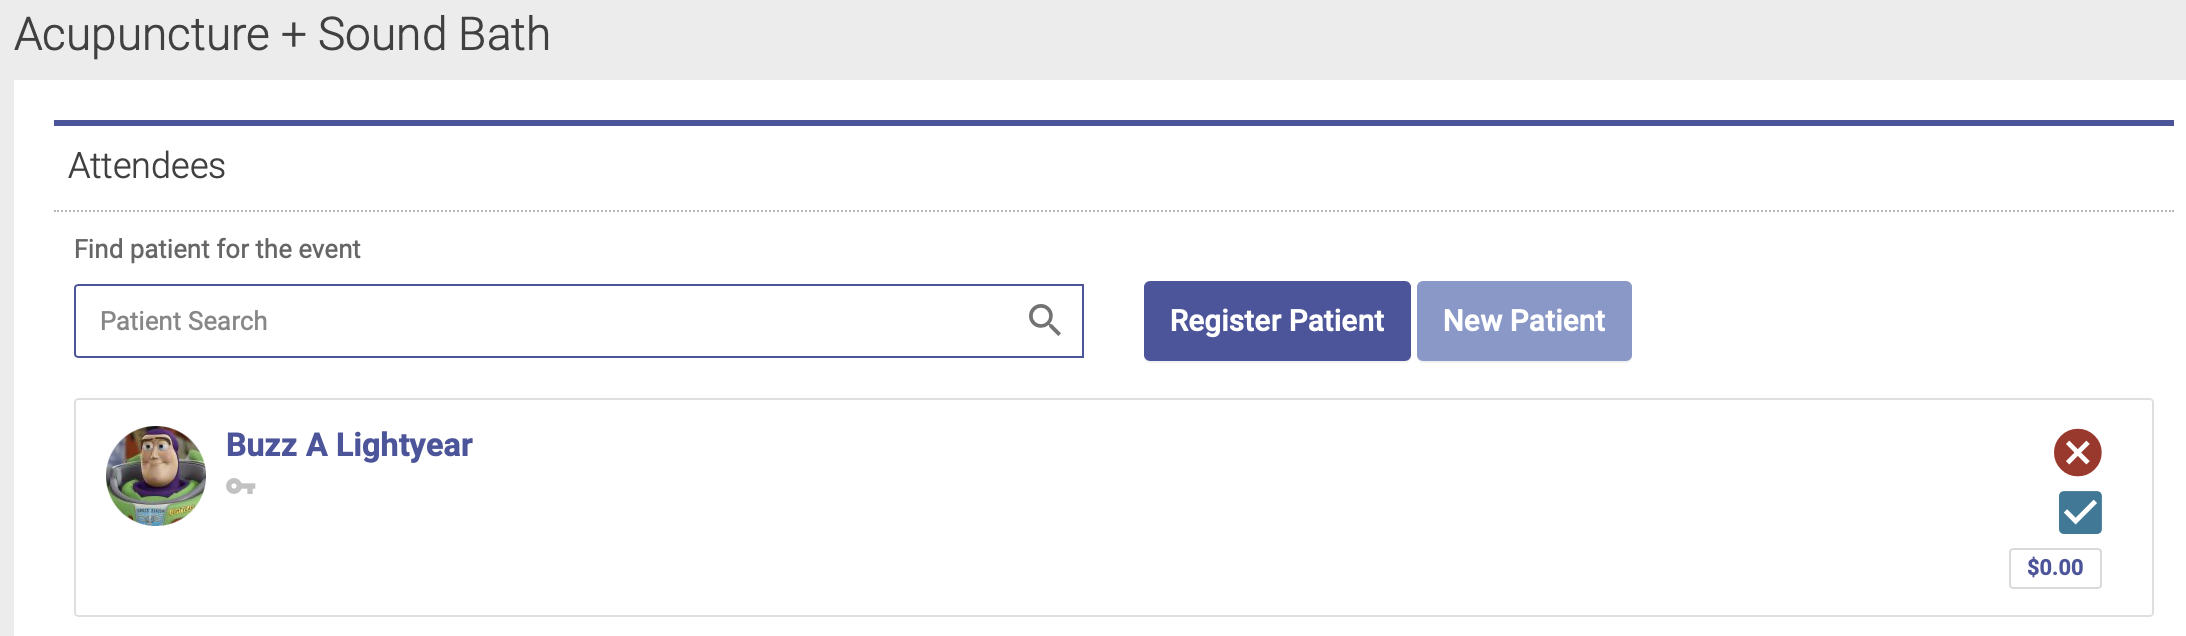Image resolution: width=2186 pixels, height=636 pixels.
Task: Click the dotted divider below Attendees
Action: pyautogui.click(x=1100, y=211)
